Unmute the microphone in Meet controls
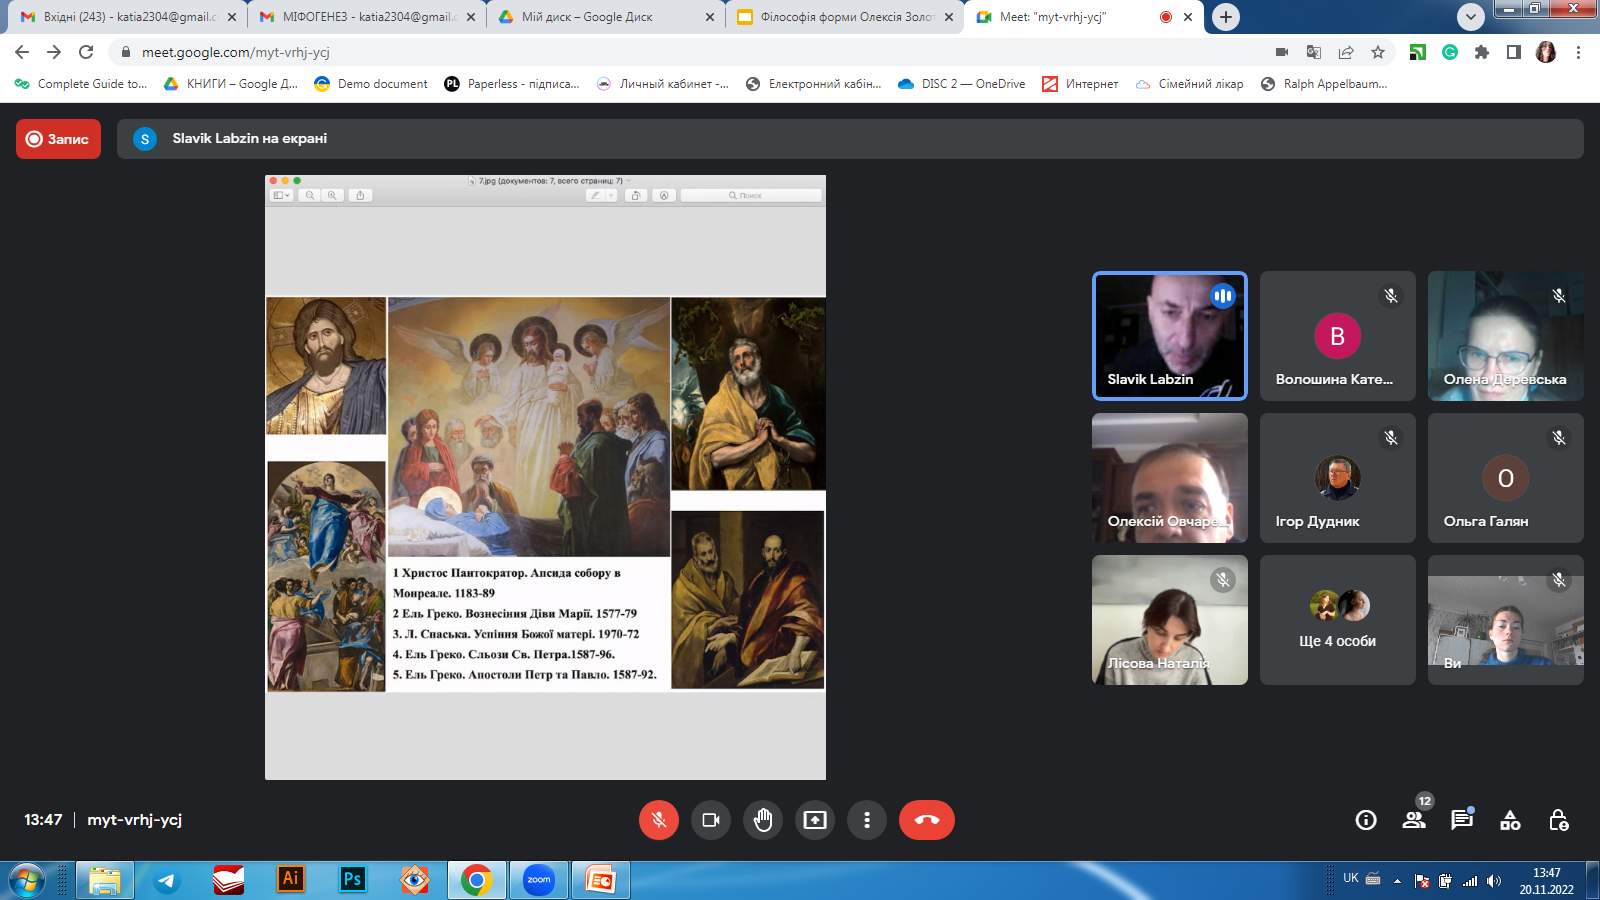Image resolution: width=1600 pixels, height=900 pixels. [x=659, y=820]
